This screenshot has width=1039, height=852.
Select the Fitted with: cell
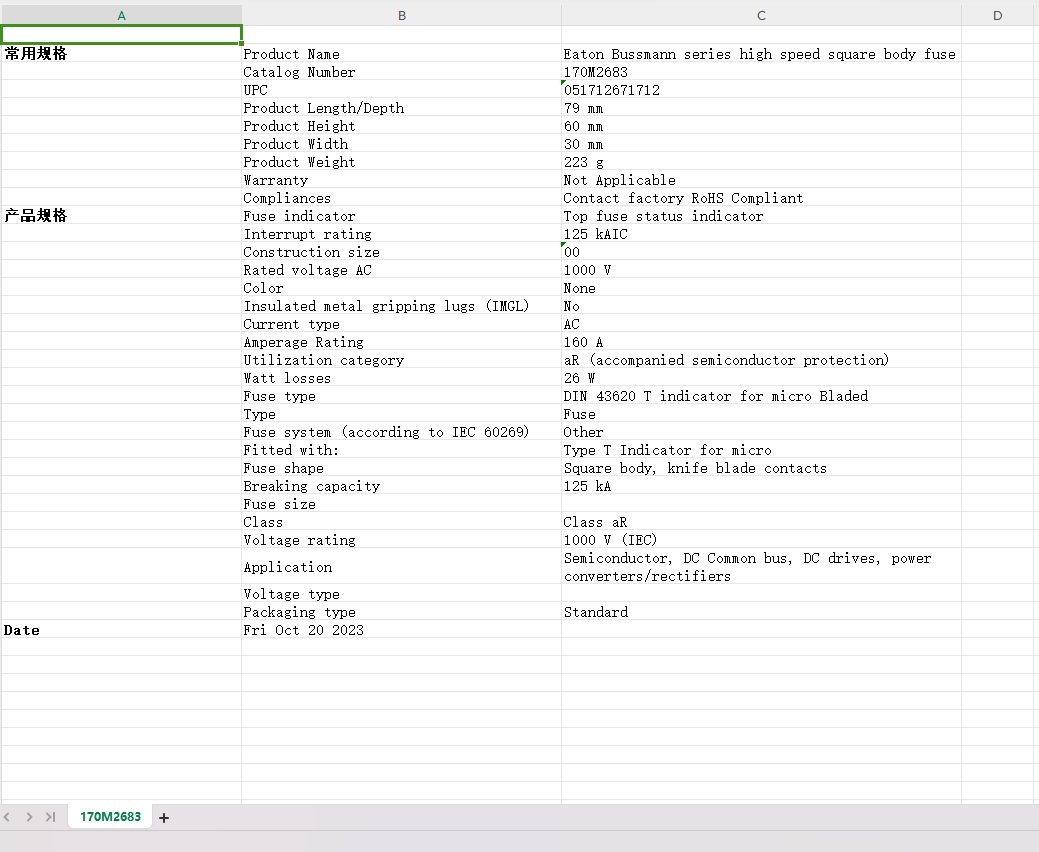point(402,449)
